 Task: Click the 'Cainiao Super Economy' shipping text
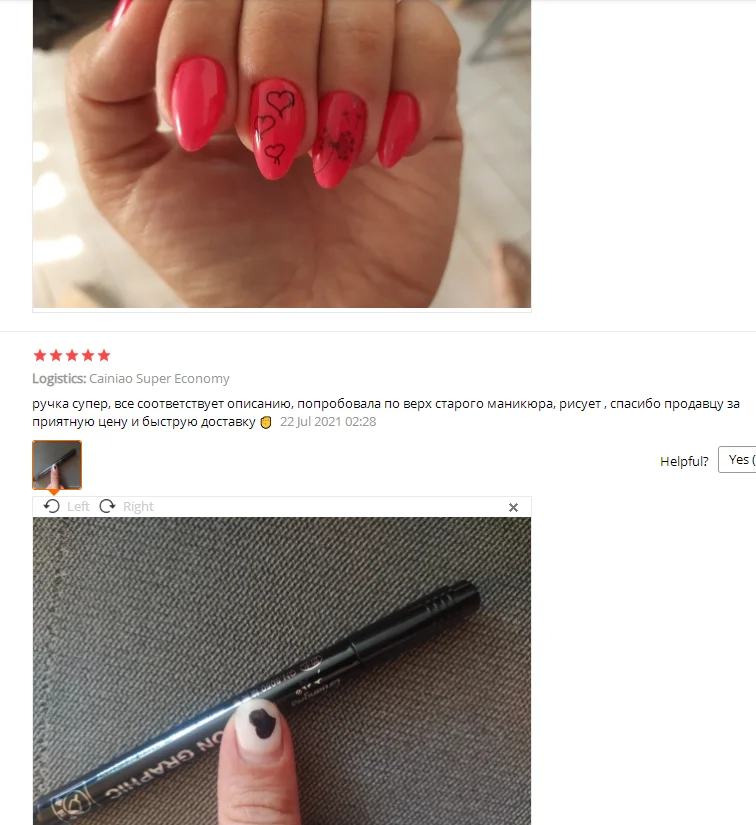click(159, 379)
